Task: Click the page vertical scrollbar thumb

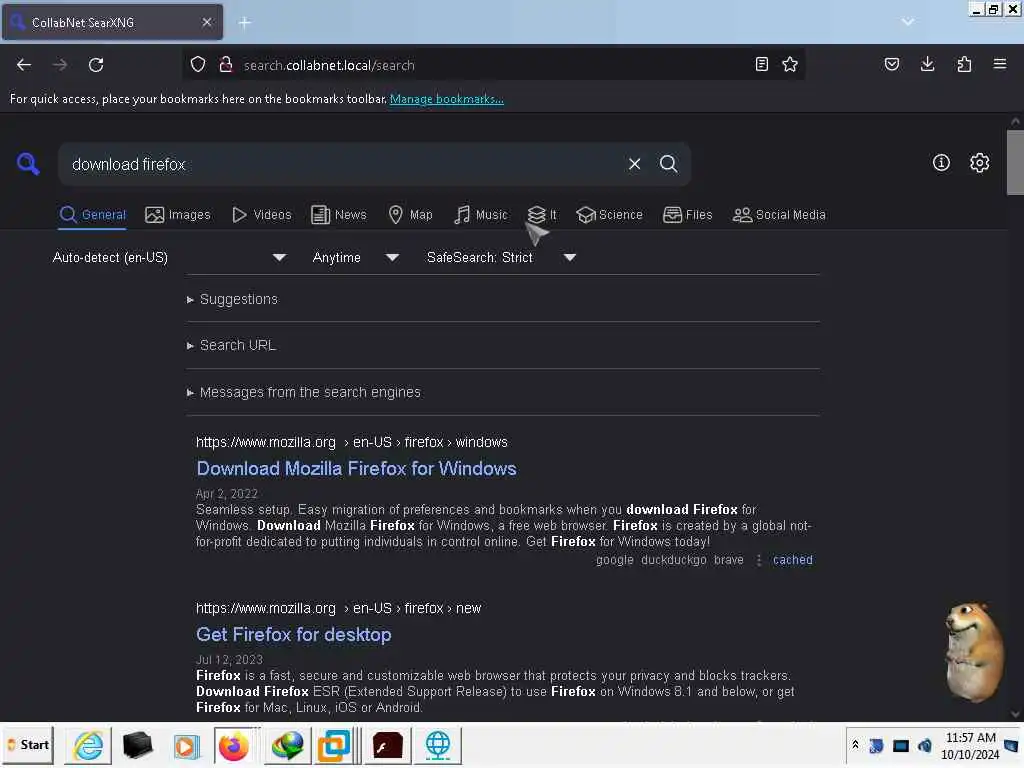Action: 1014,162
